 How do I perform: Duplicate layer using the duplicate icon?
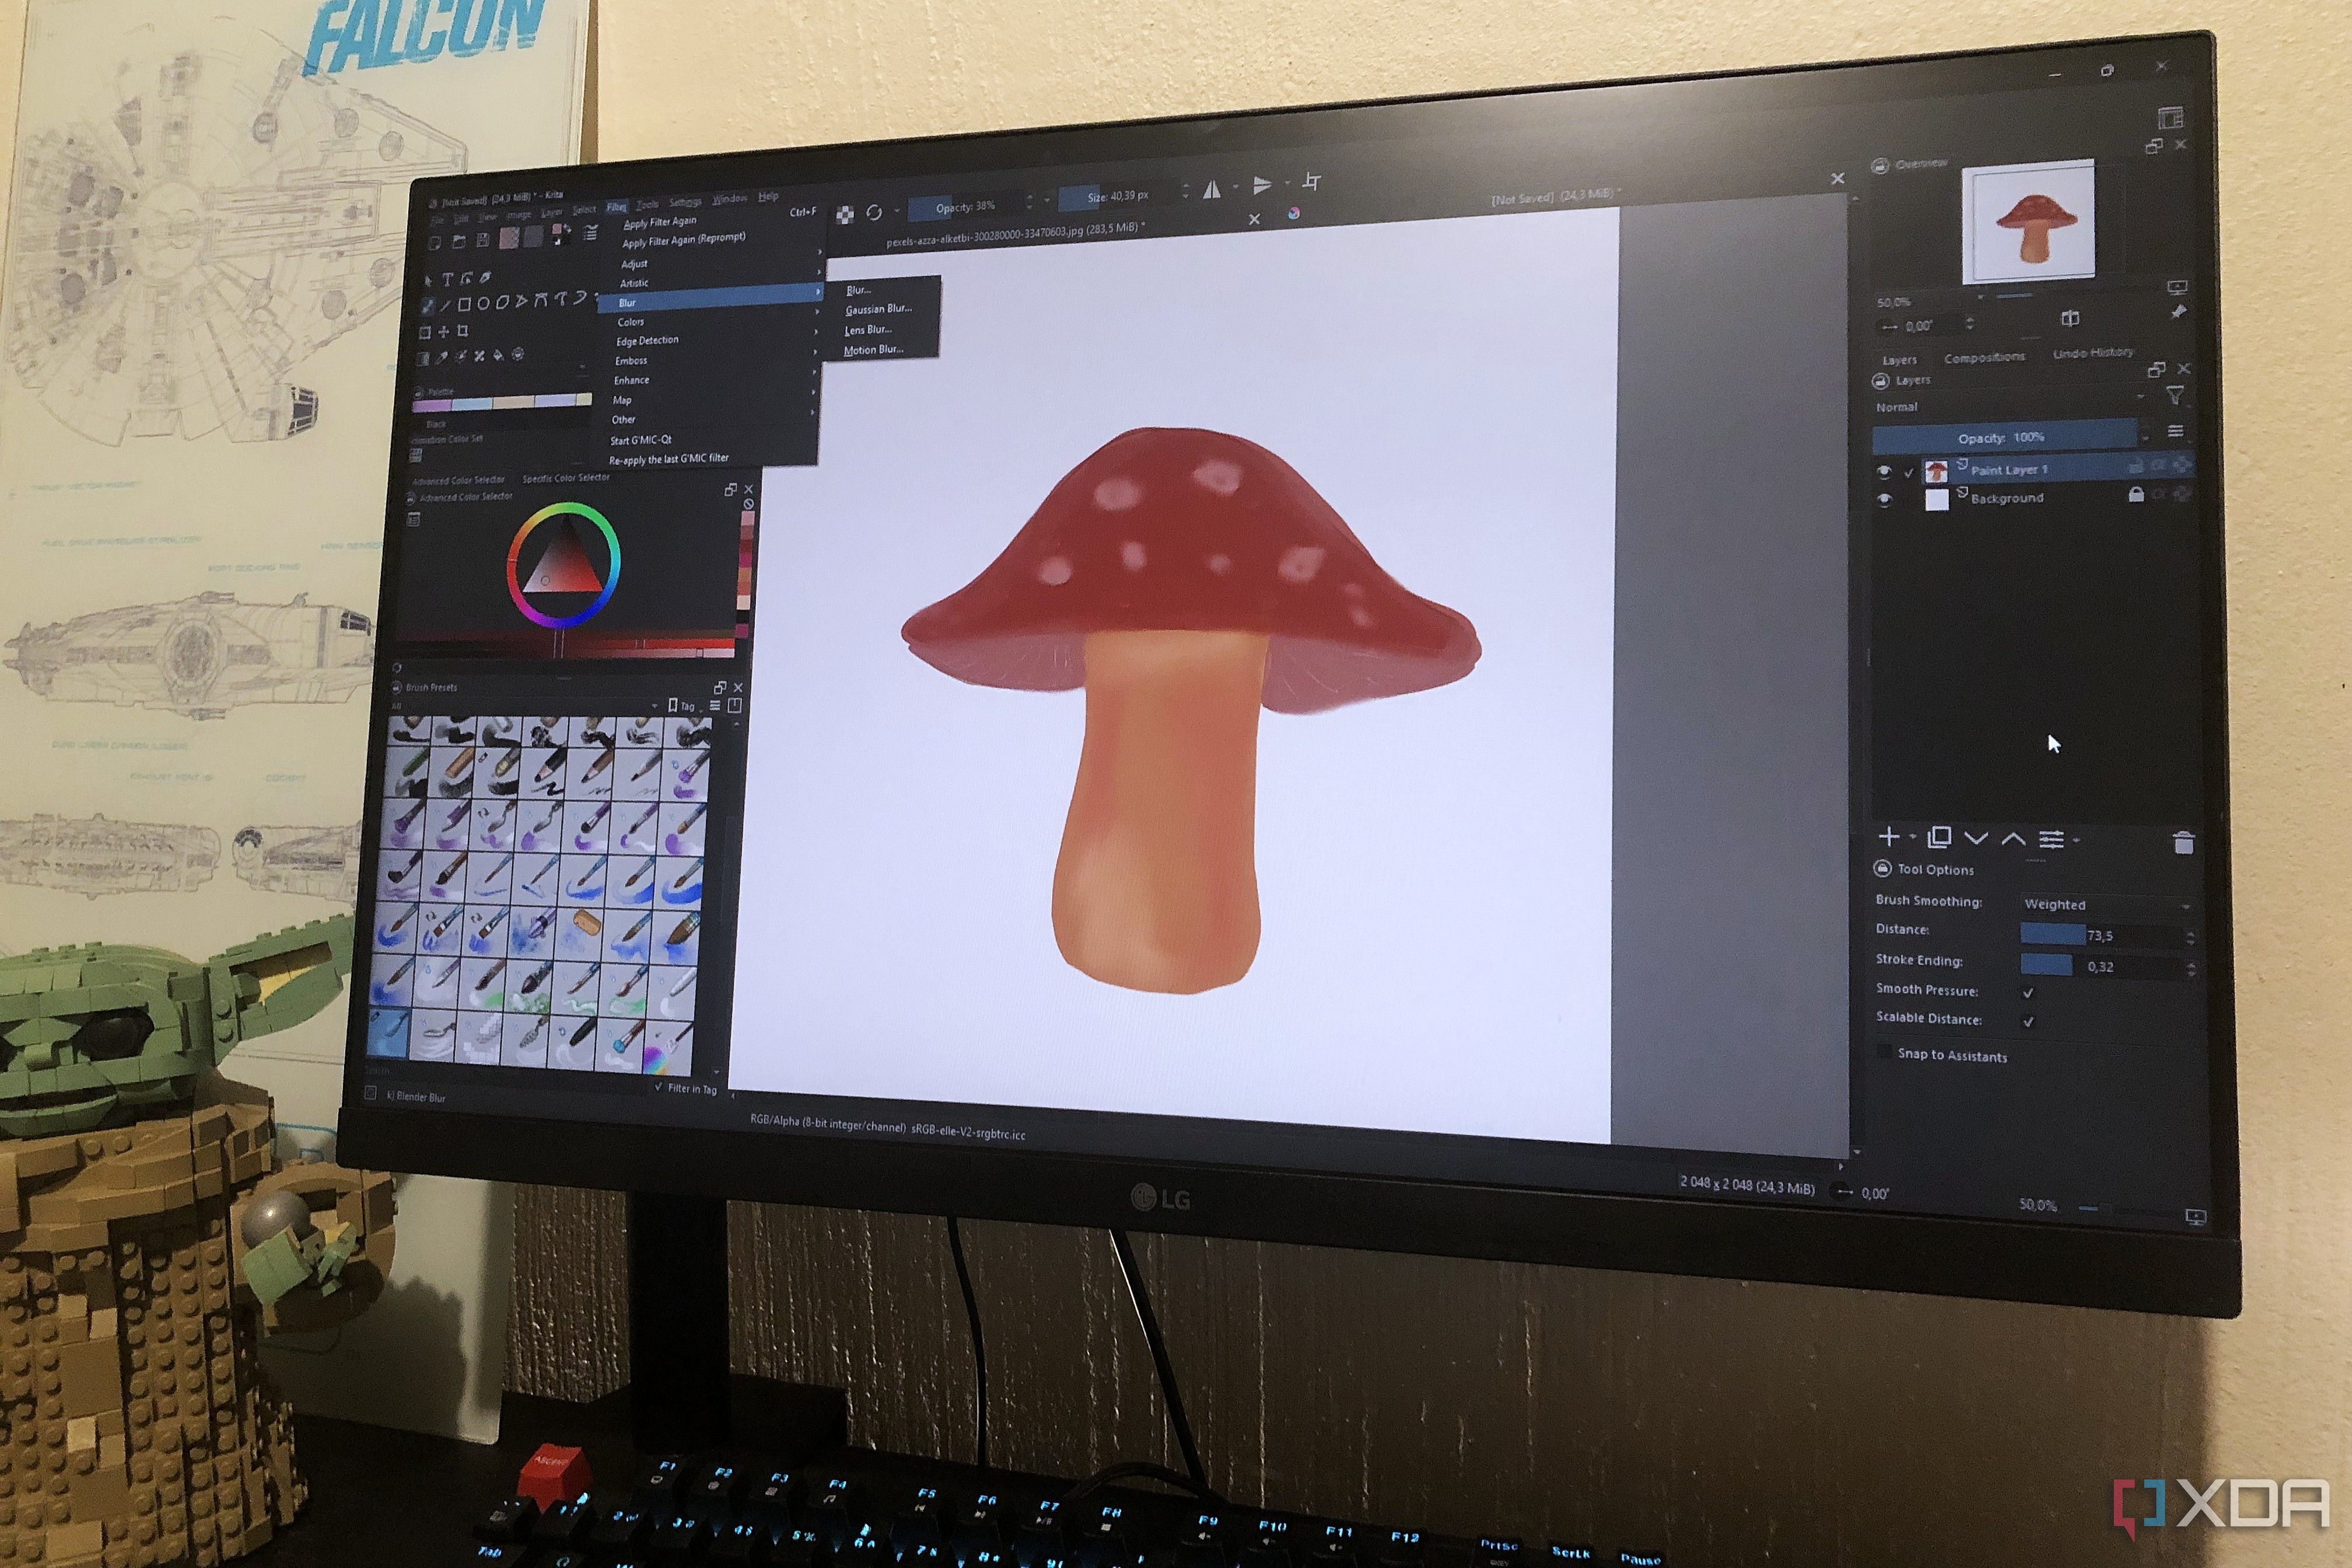pos(1939,838)
